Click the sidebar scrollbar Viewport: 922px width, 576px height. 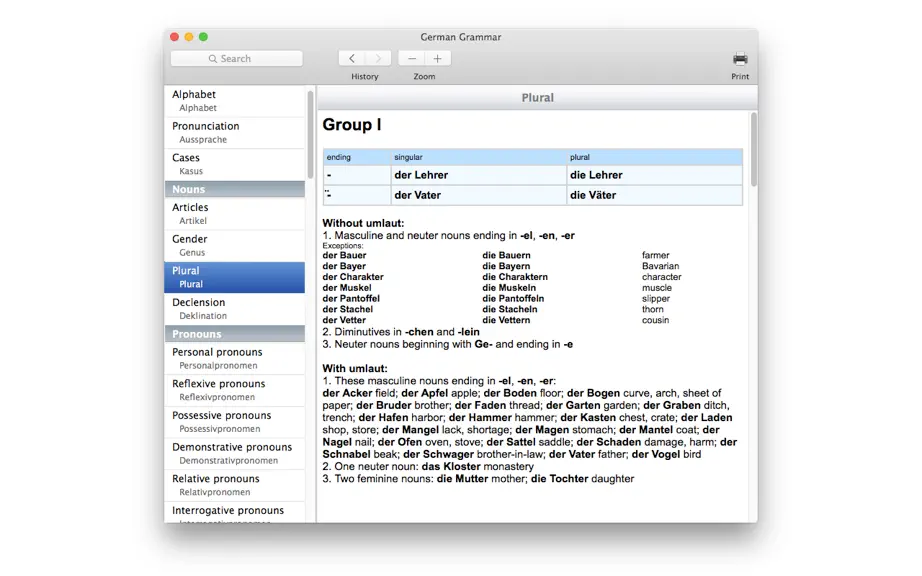coord(310,135)
